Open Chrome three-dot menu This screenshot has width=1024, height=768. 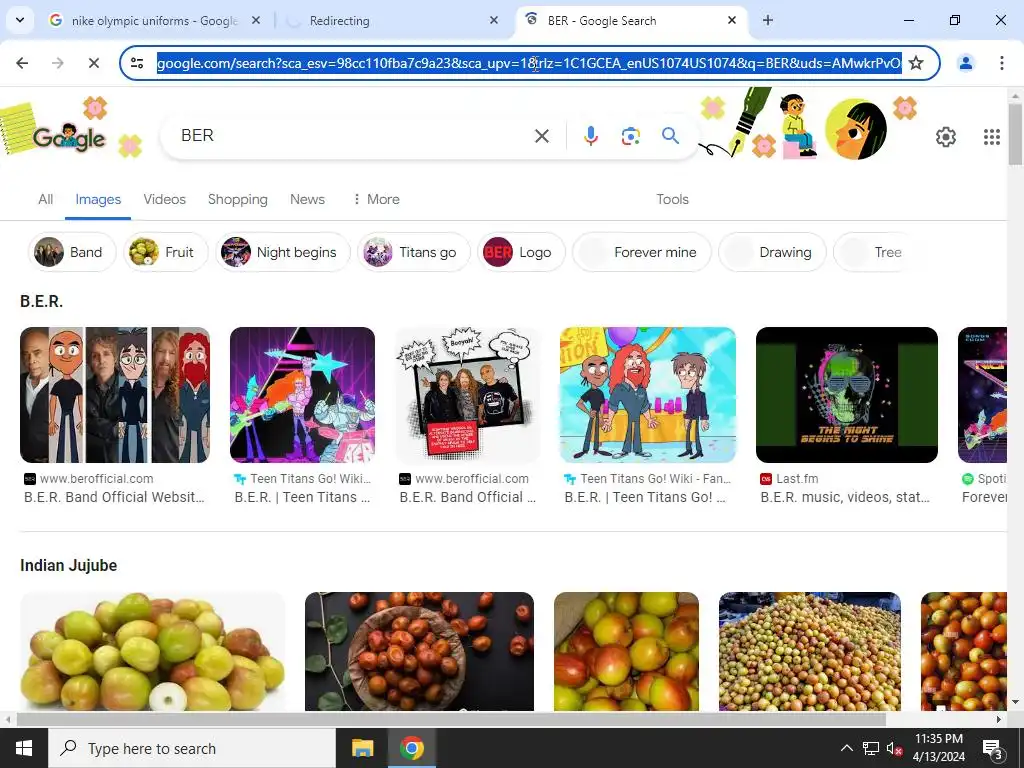pos(1001,63)
